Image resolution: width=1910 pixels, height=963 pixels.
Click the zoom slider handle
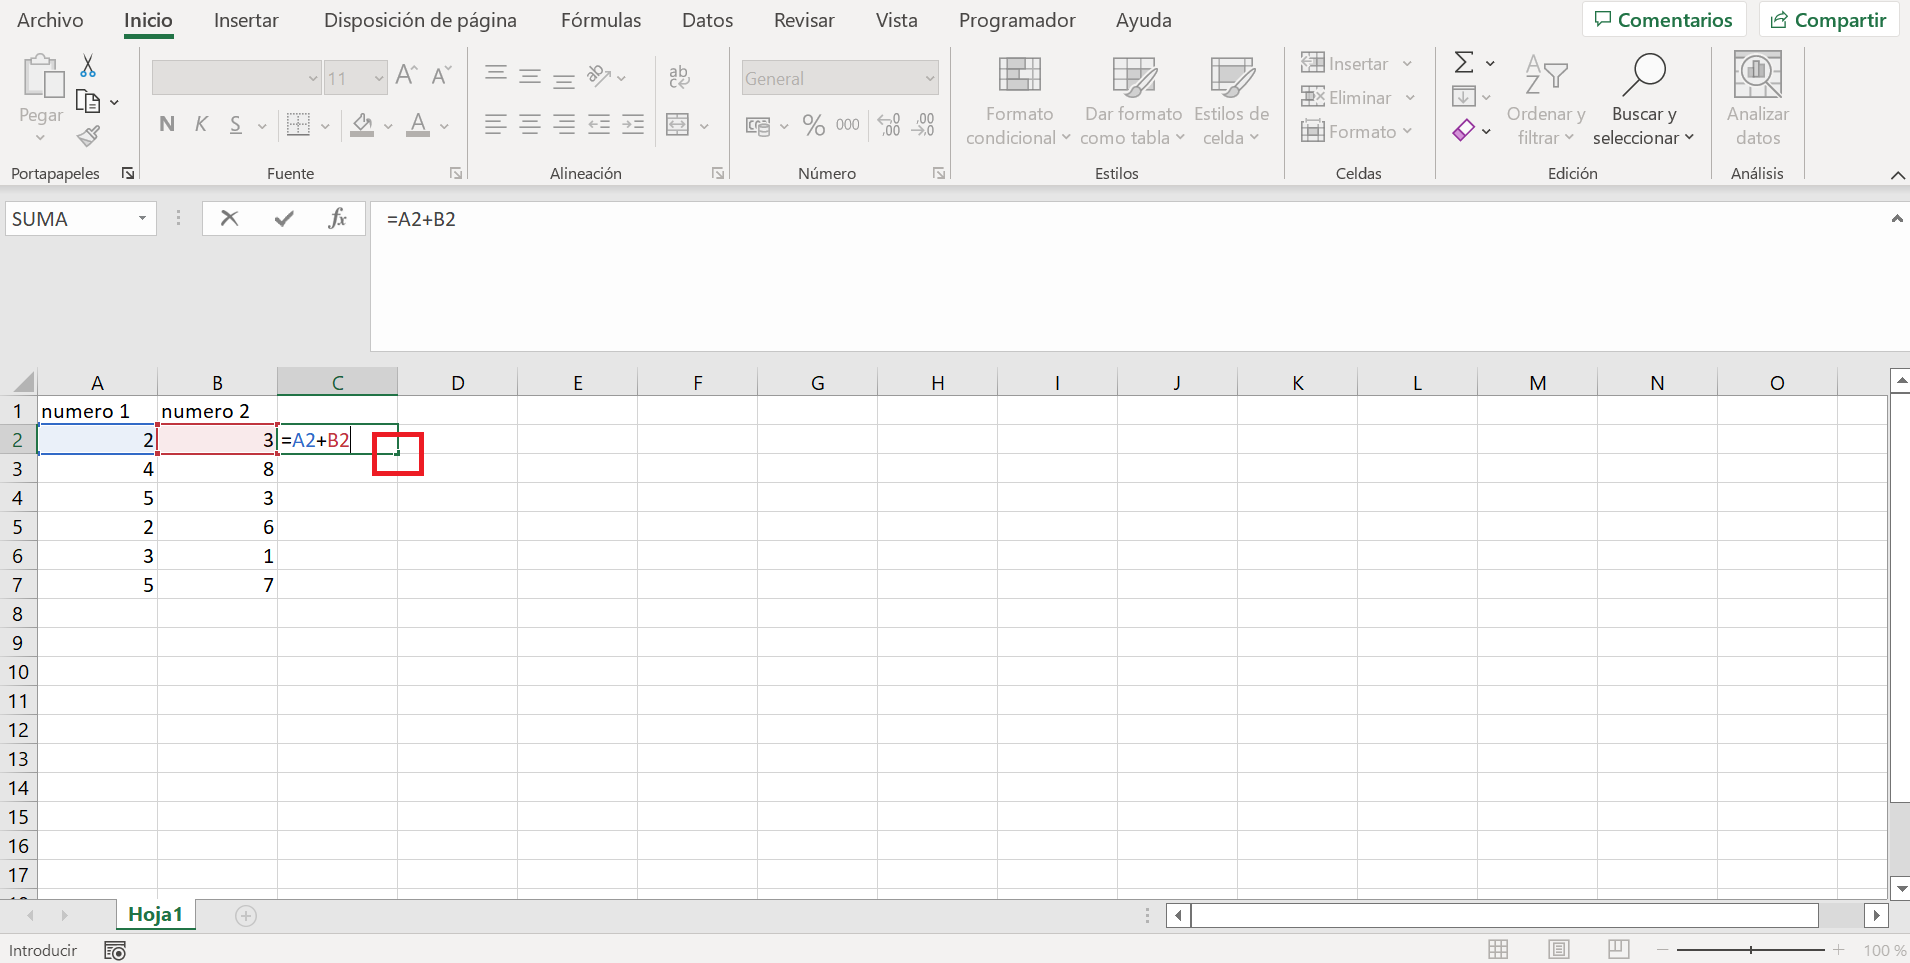coord(1751,950)
